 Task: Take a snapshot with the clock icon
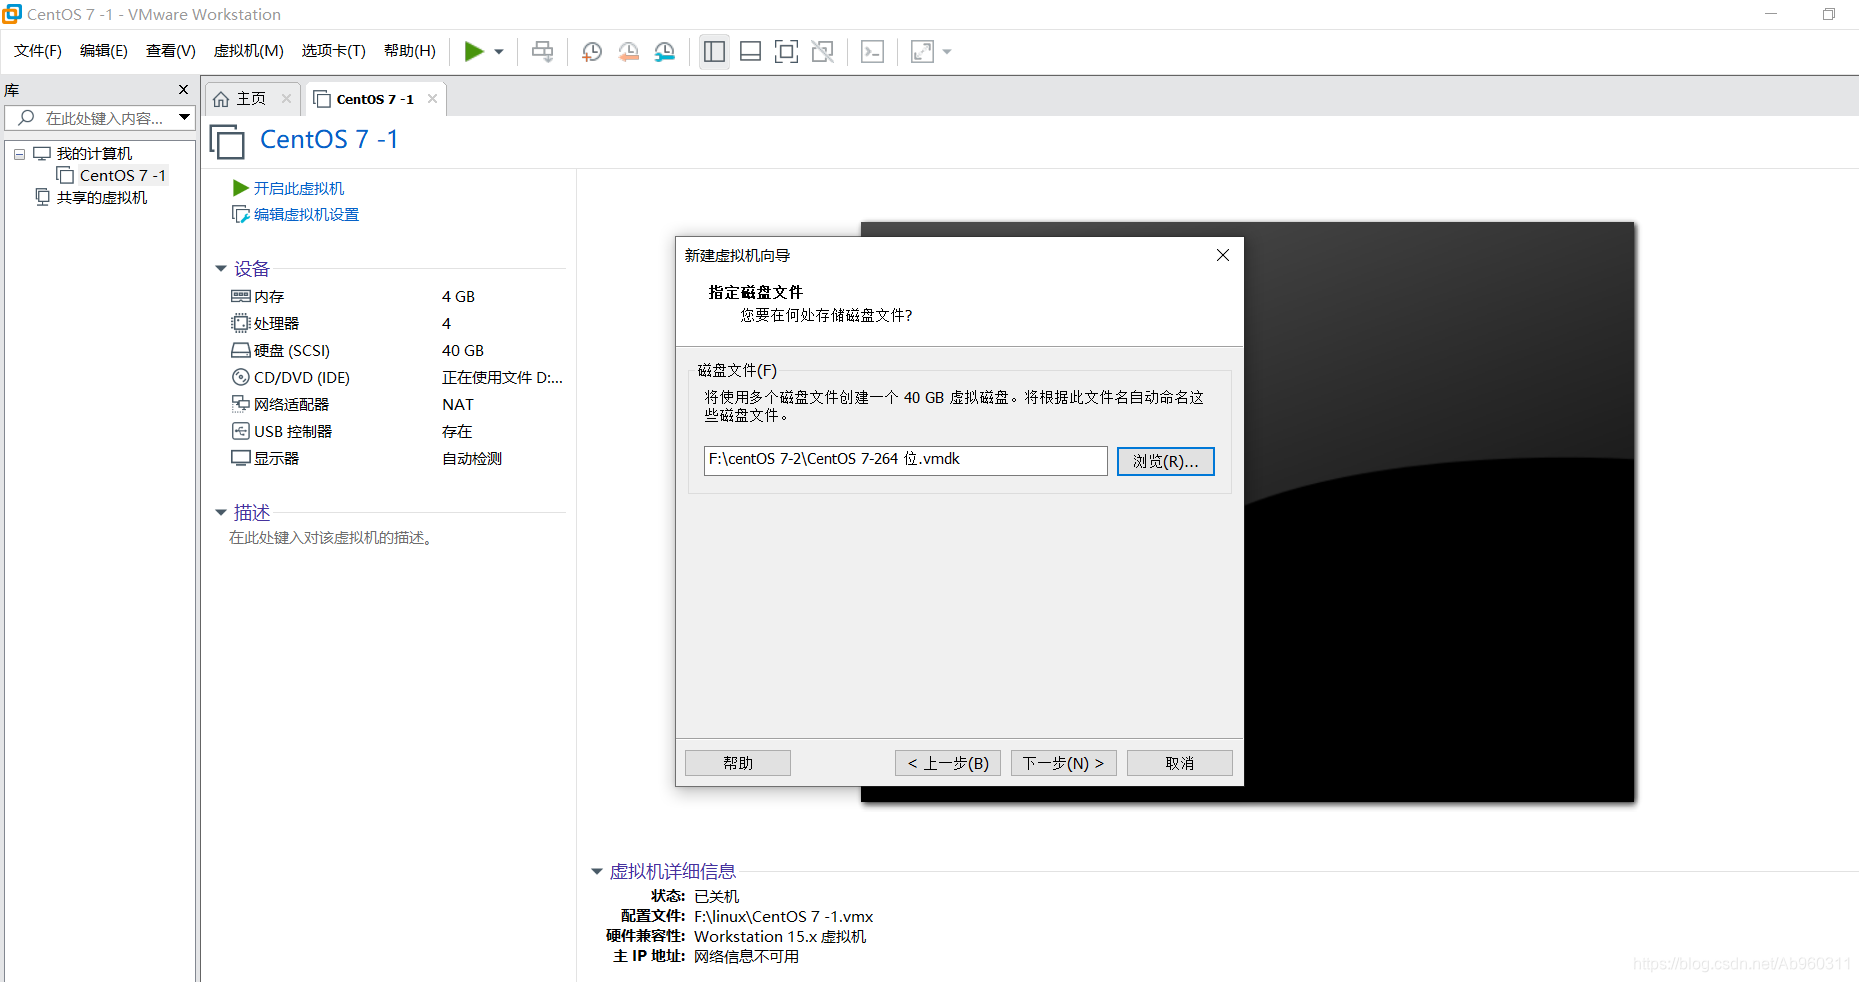click(592, 51)
